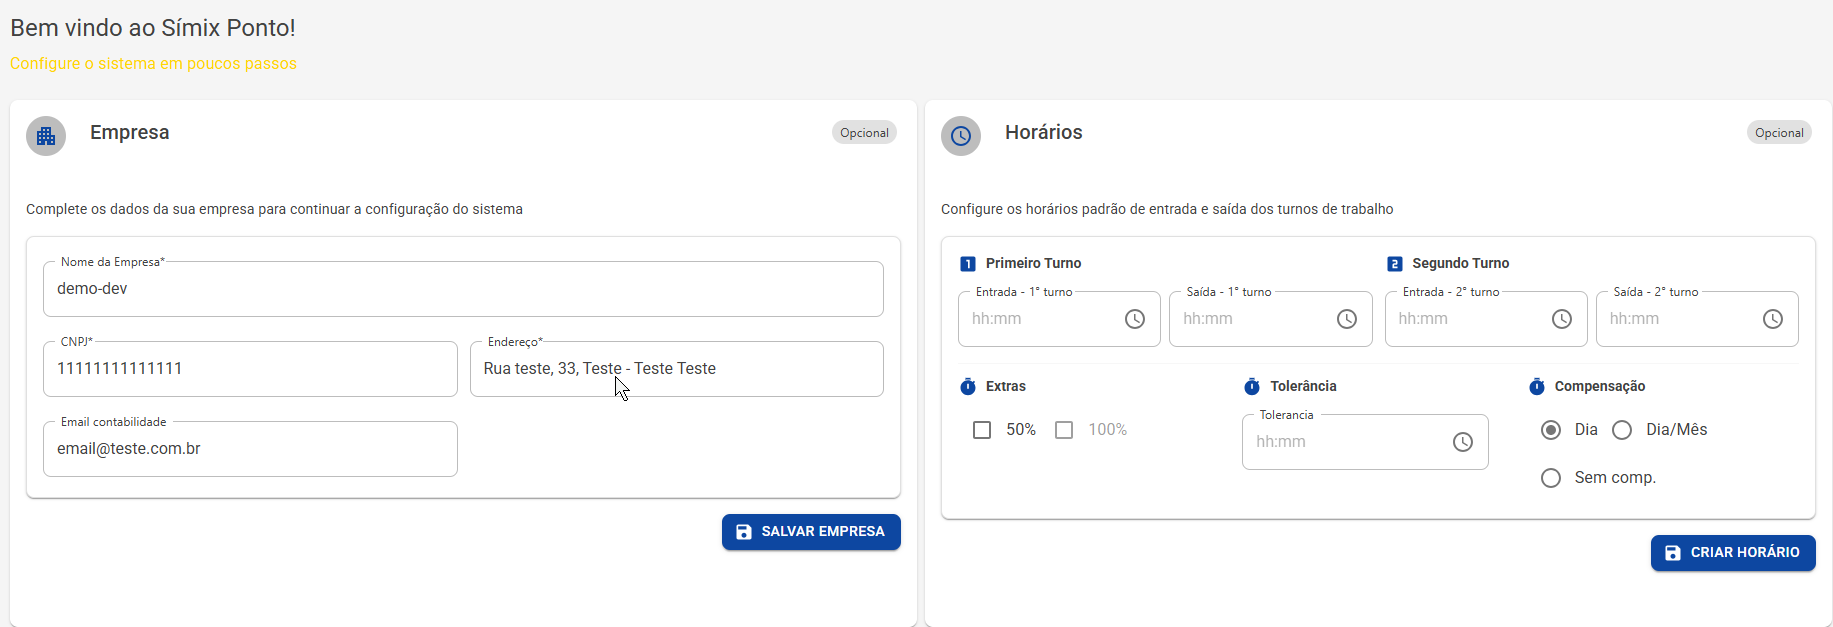Select the Sem comp. option
Image resolution: width=1833 pixels, height=627 pixels.
pyautogui.click(x=1551, y=478)
